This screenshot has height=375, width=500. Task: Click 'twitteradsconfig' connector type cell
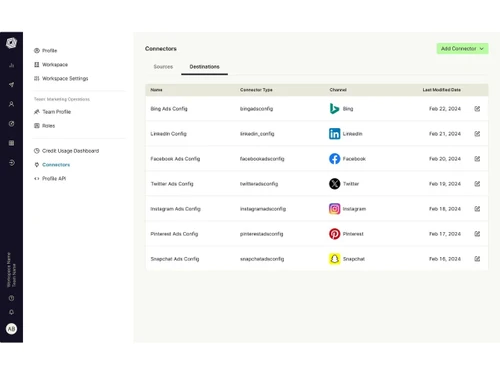pyautogui.click(x=259, y=184)
